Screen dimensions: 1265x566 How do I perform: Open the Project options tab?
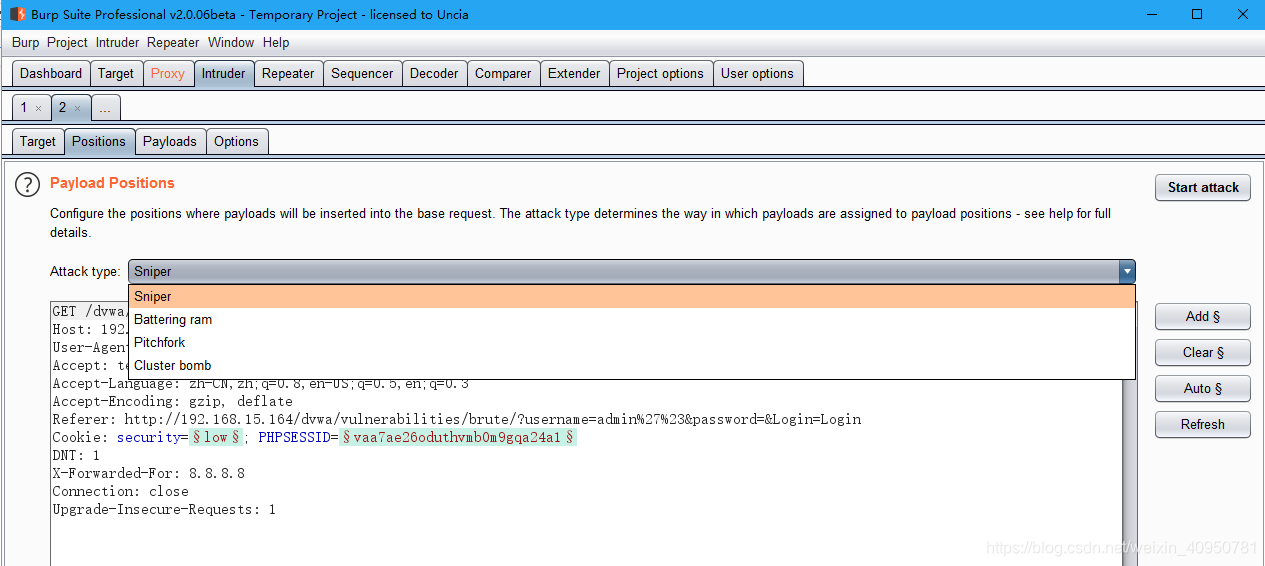[660, 73]
